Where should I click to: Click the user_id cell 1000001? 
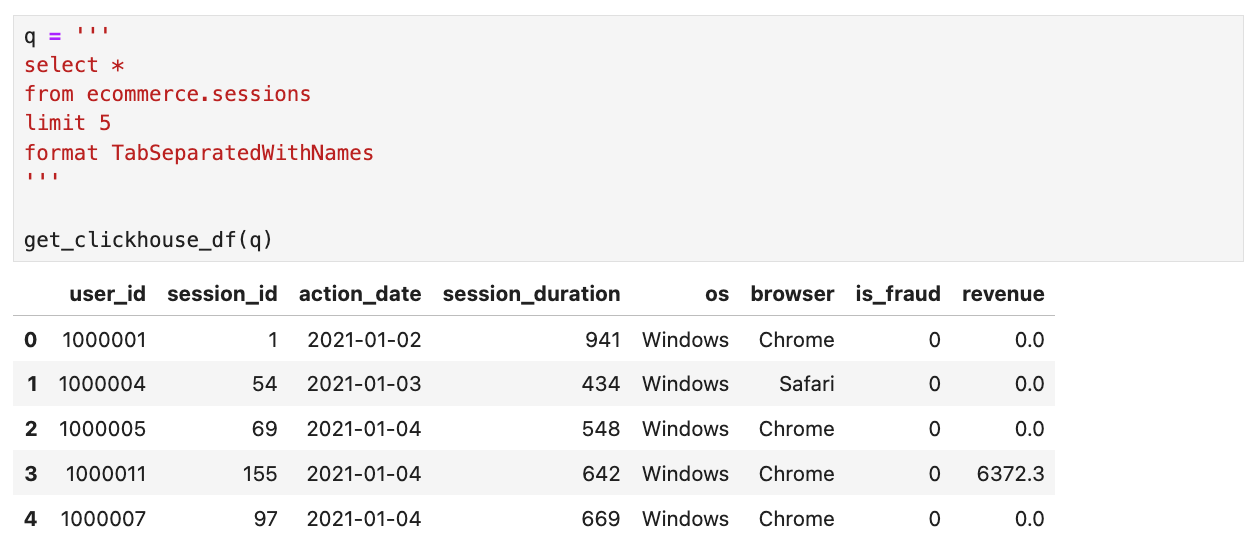tap(104, 340)
